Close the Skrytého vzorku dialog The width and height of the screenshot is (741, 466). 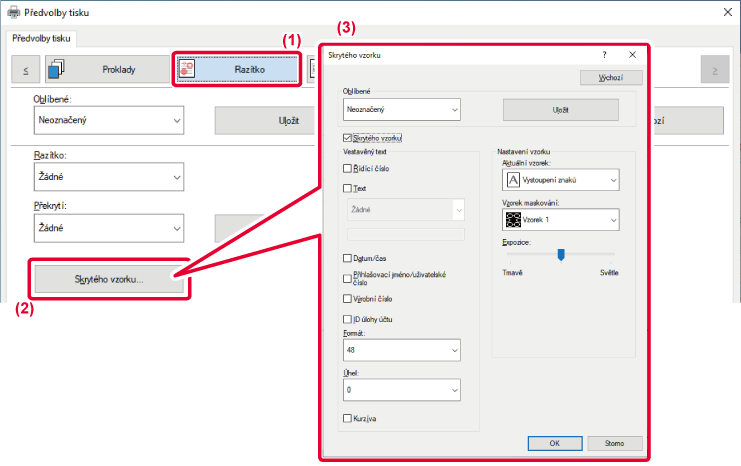(632, 56)
